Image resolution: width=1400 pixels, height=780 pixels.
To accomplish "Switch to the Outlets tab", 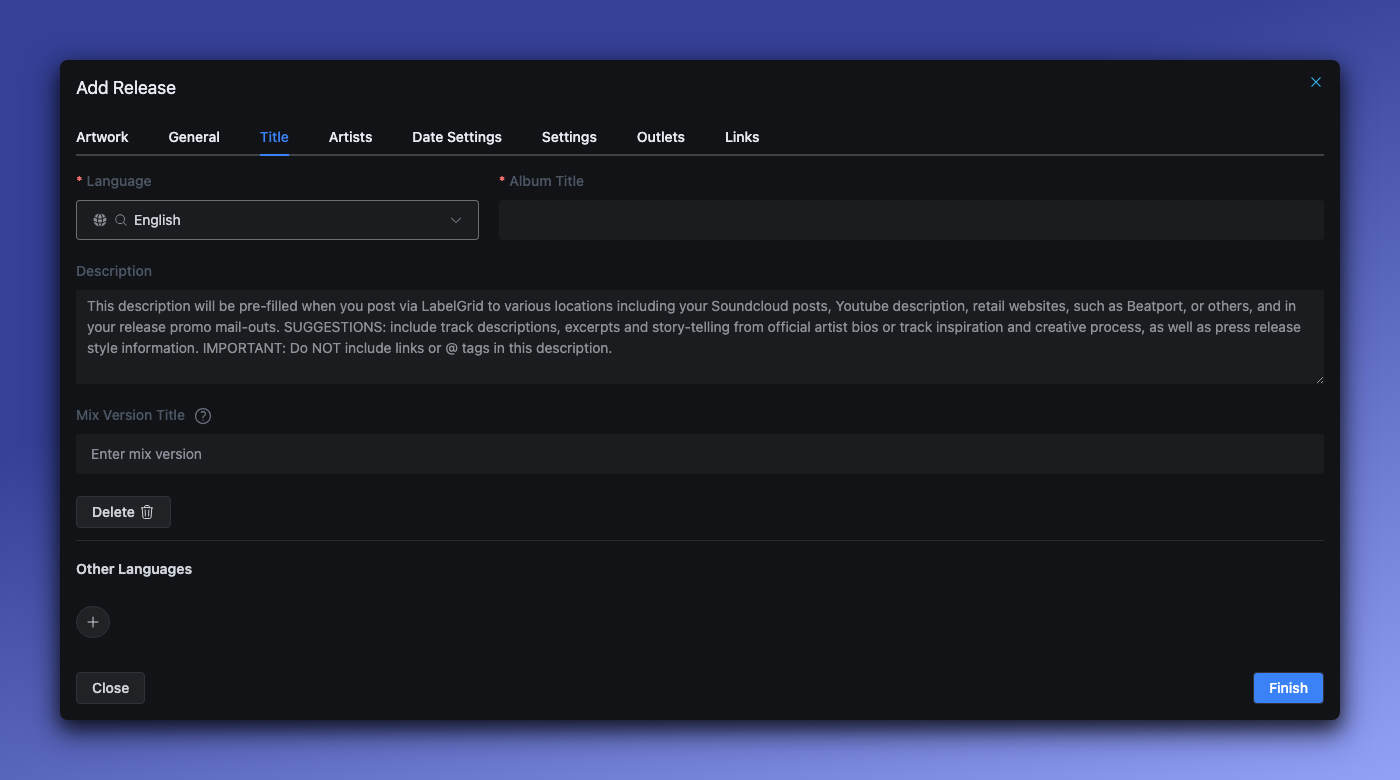I will pyautogui.click(x=661, y=137).
